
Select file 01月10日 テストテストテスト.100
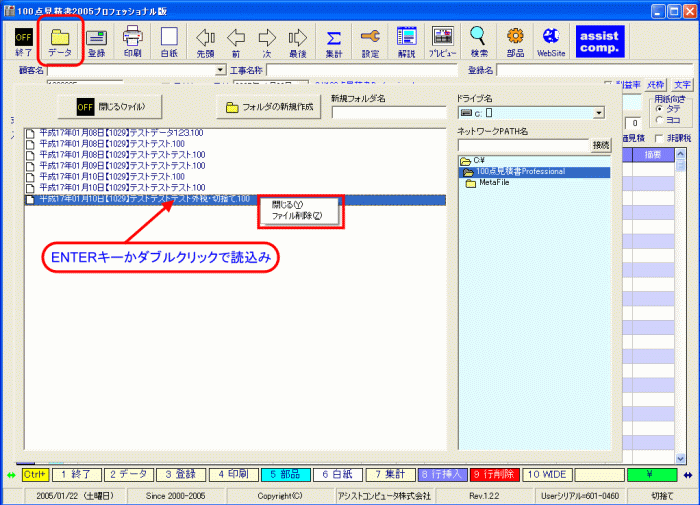[122, 188]
